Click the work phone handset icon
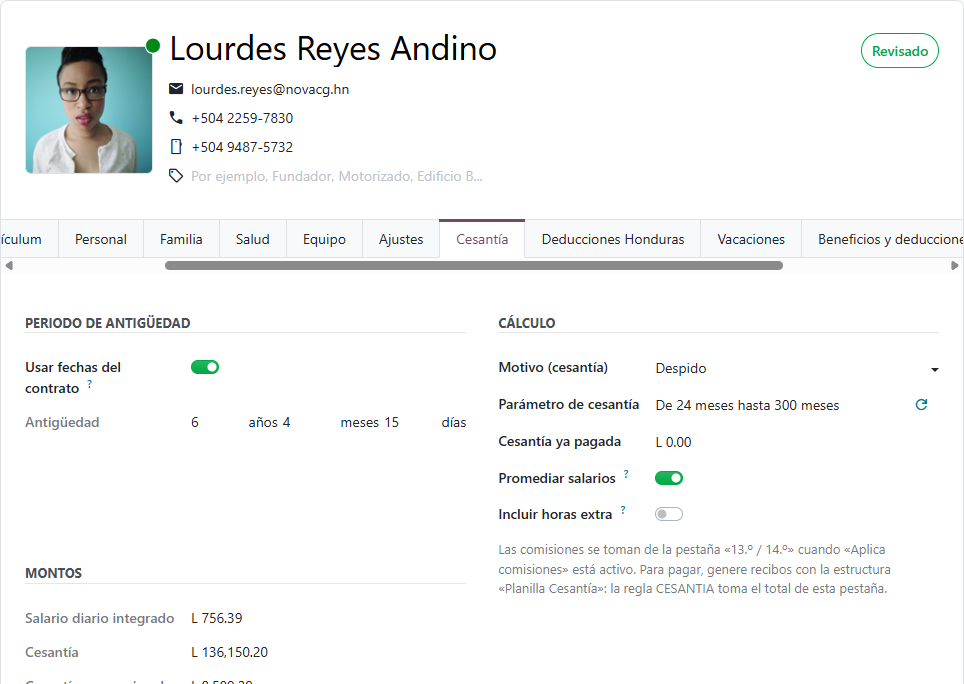This screenshot has height=684, width=964. (176, 117)
